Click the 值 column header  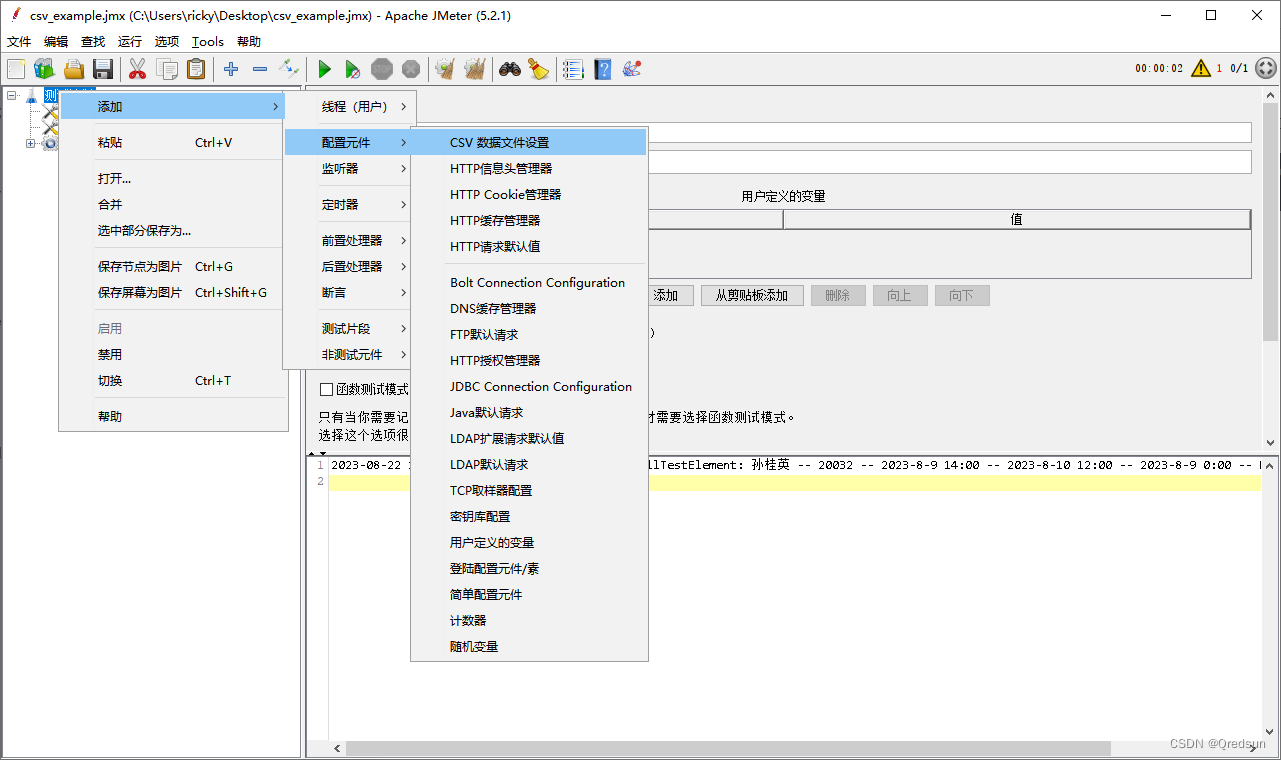(1016, 219)
